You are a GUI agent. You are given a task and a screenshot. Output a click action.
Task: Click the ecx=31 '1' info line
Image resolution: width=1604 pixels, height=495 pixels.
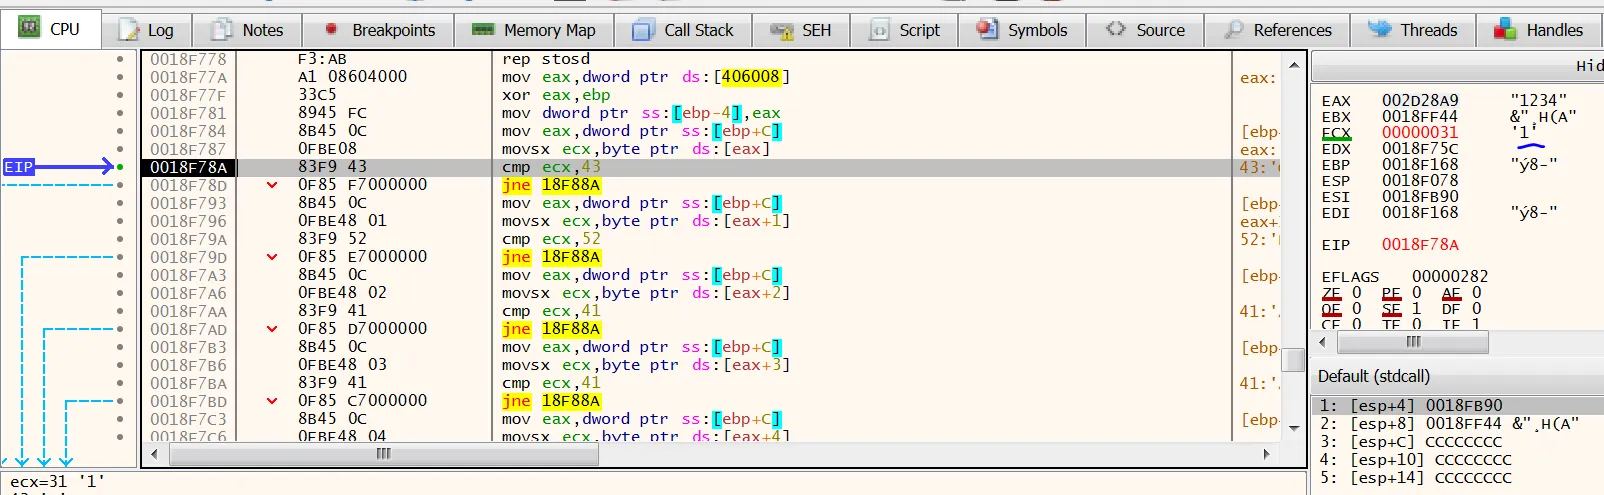pos(58,481)
